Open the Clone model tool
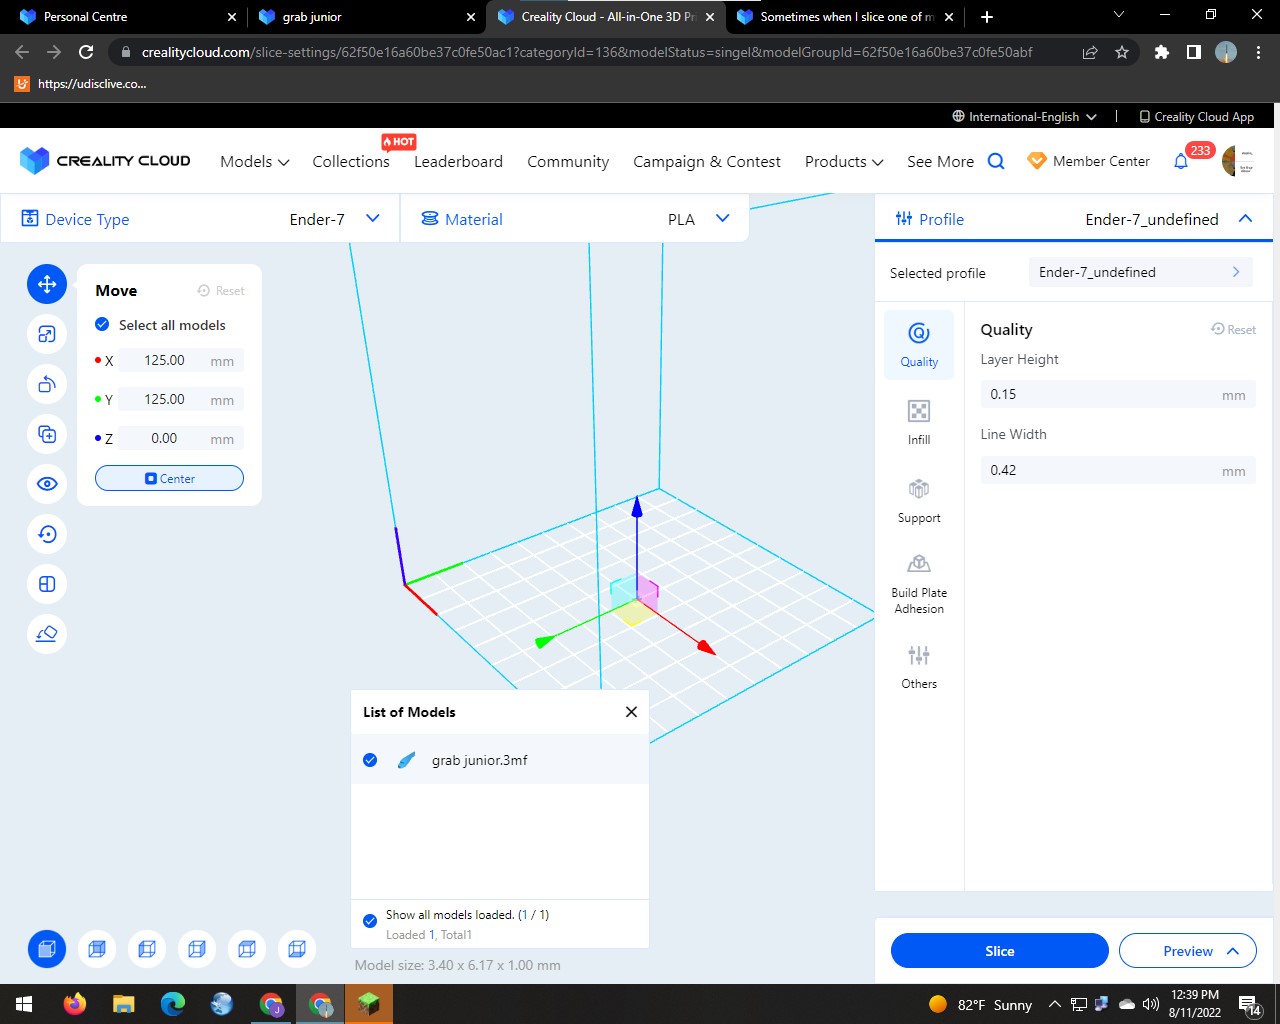The height and width of the screenshot is (1024, 1280). coord(46,434)
